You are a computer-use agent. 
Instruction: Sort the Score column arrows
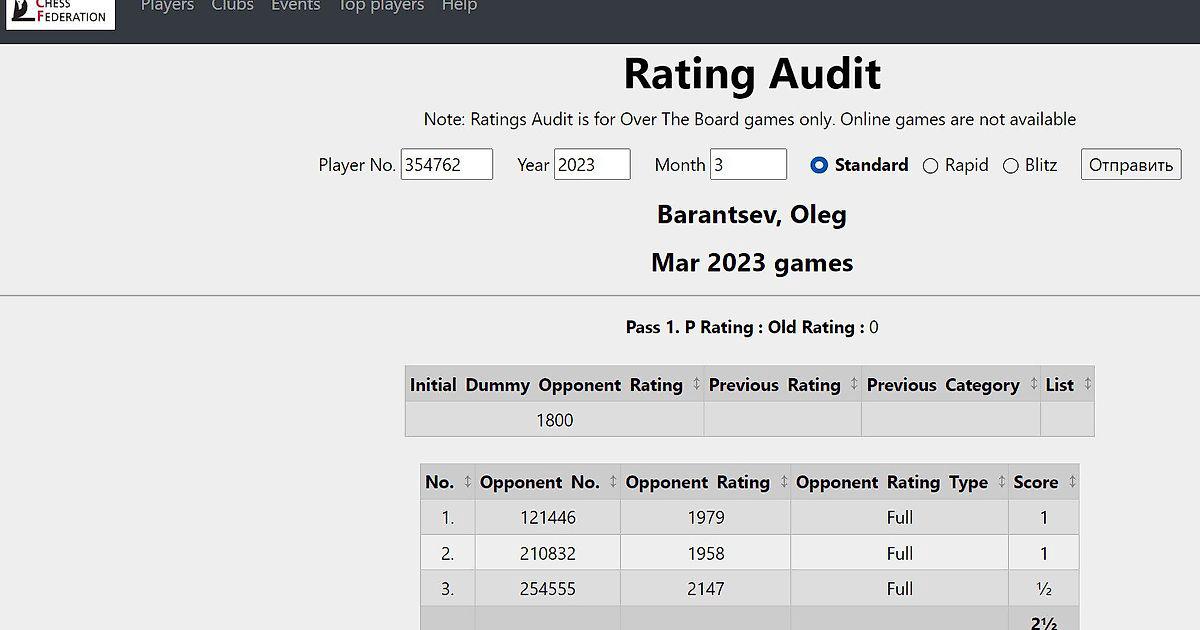point(1072,482)
